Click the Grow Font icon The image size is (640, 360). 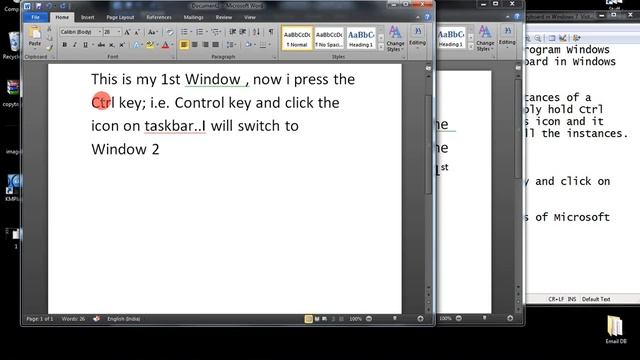pyautogui.click(x=127, y=32)
